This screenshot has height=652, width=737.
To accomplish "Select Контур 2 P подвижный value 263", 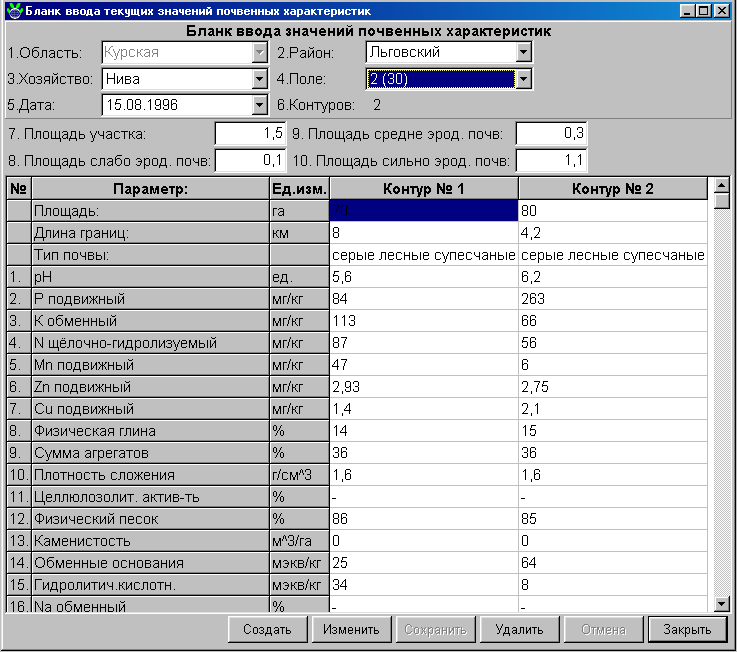I will coord(613,299).
